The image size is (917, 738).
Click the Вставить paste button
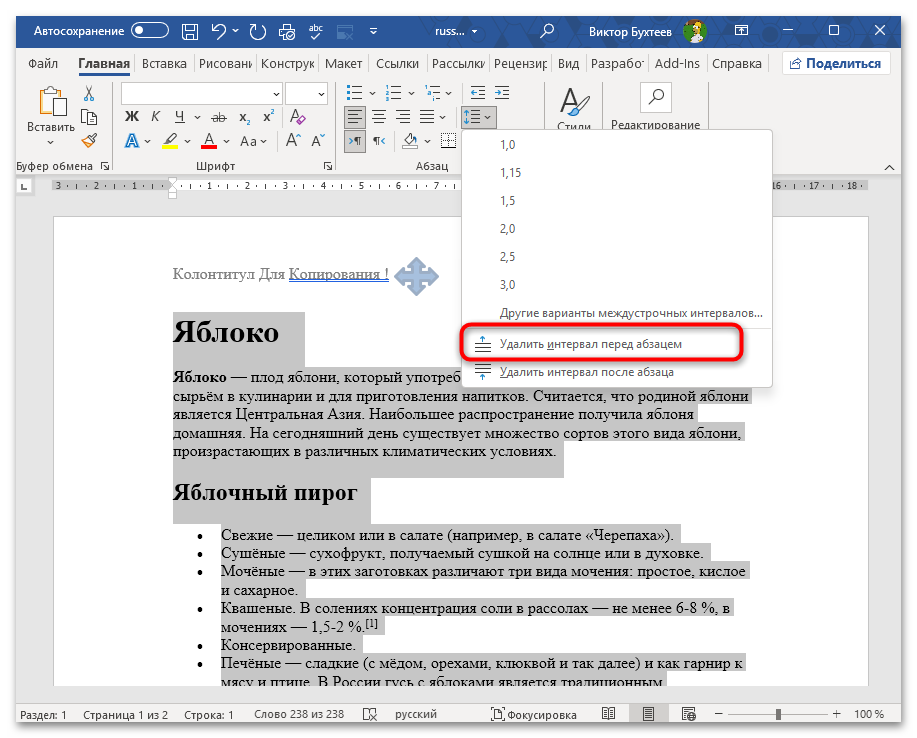tap(51, 108)
